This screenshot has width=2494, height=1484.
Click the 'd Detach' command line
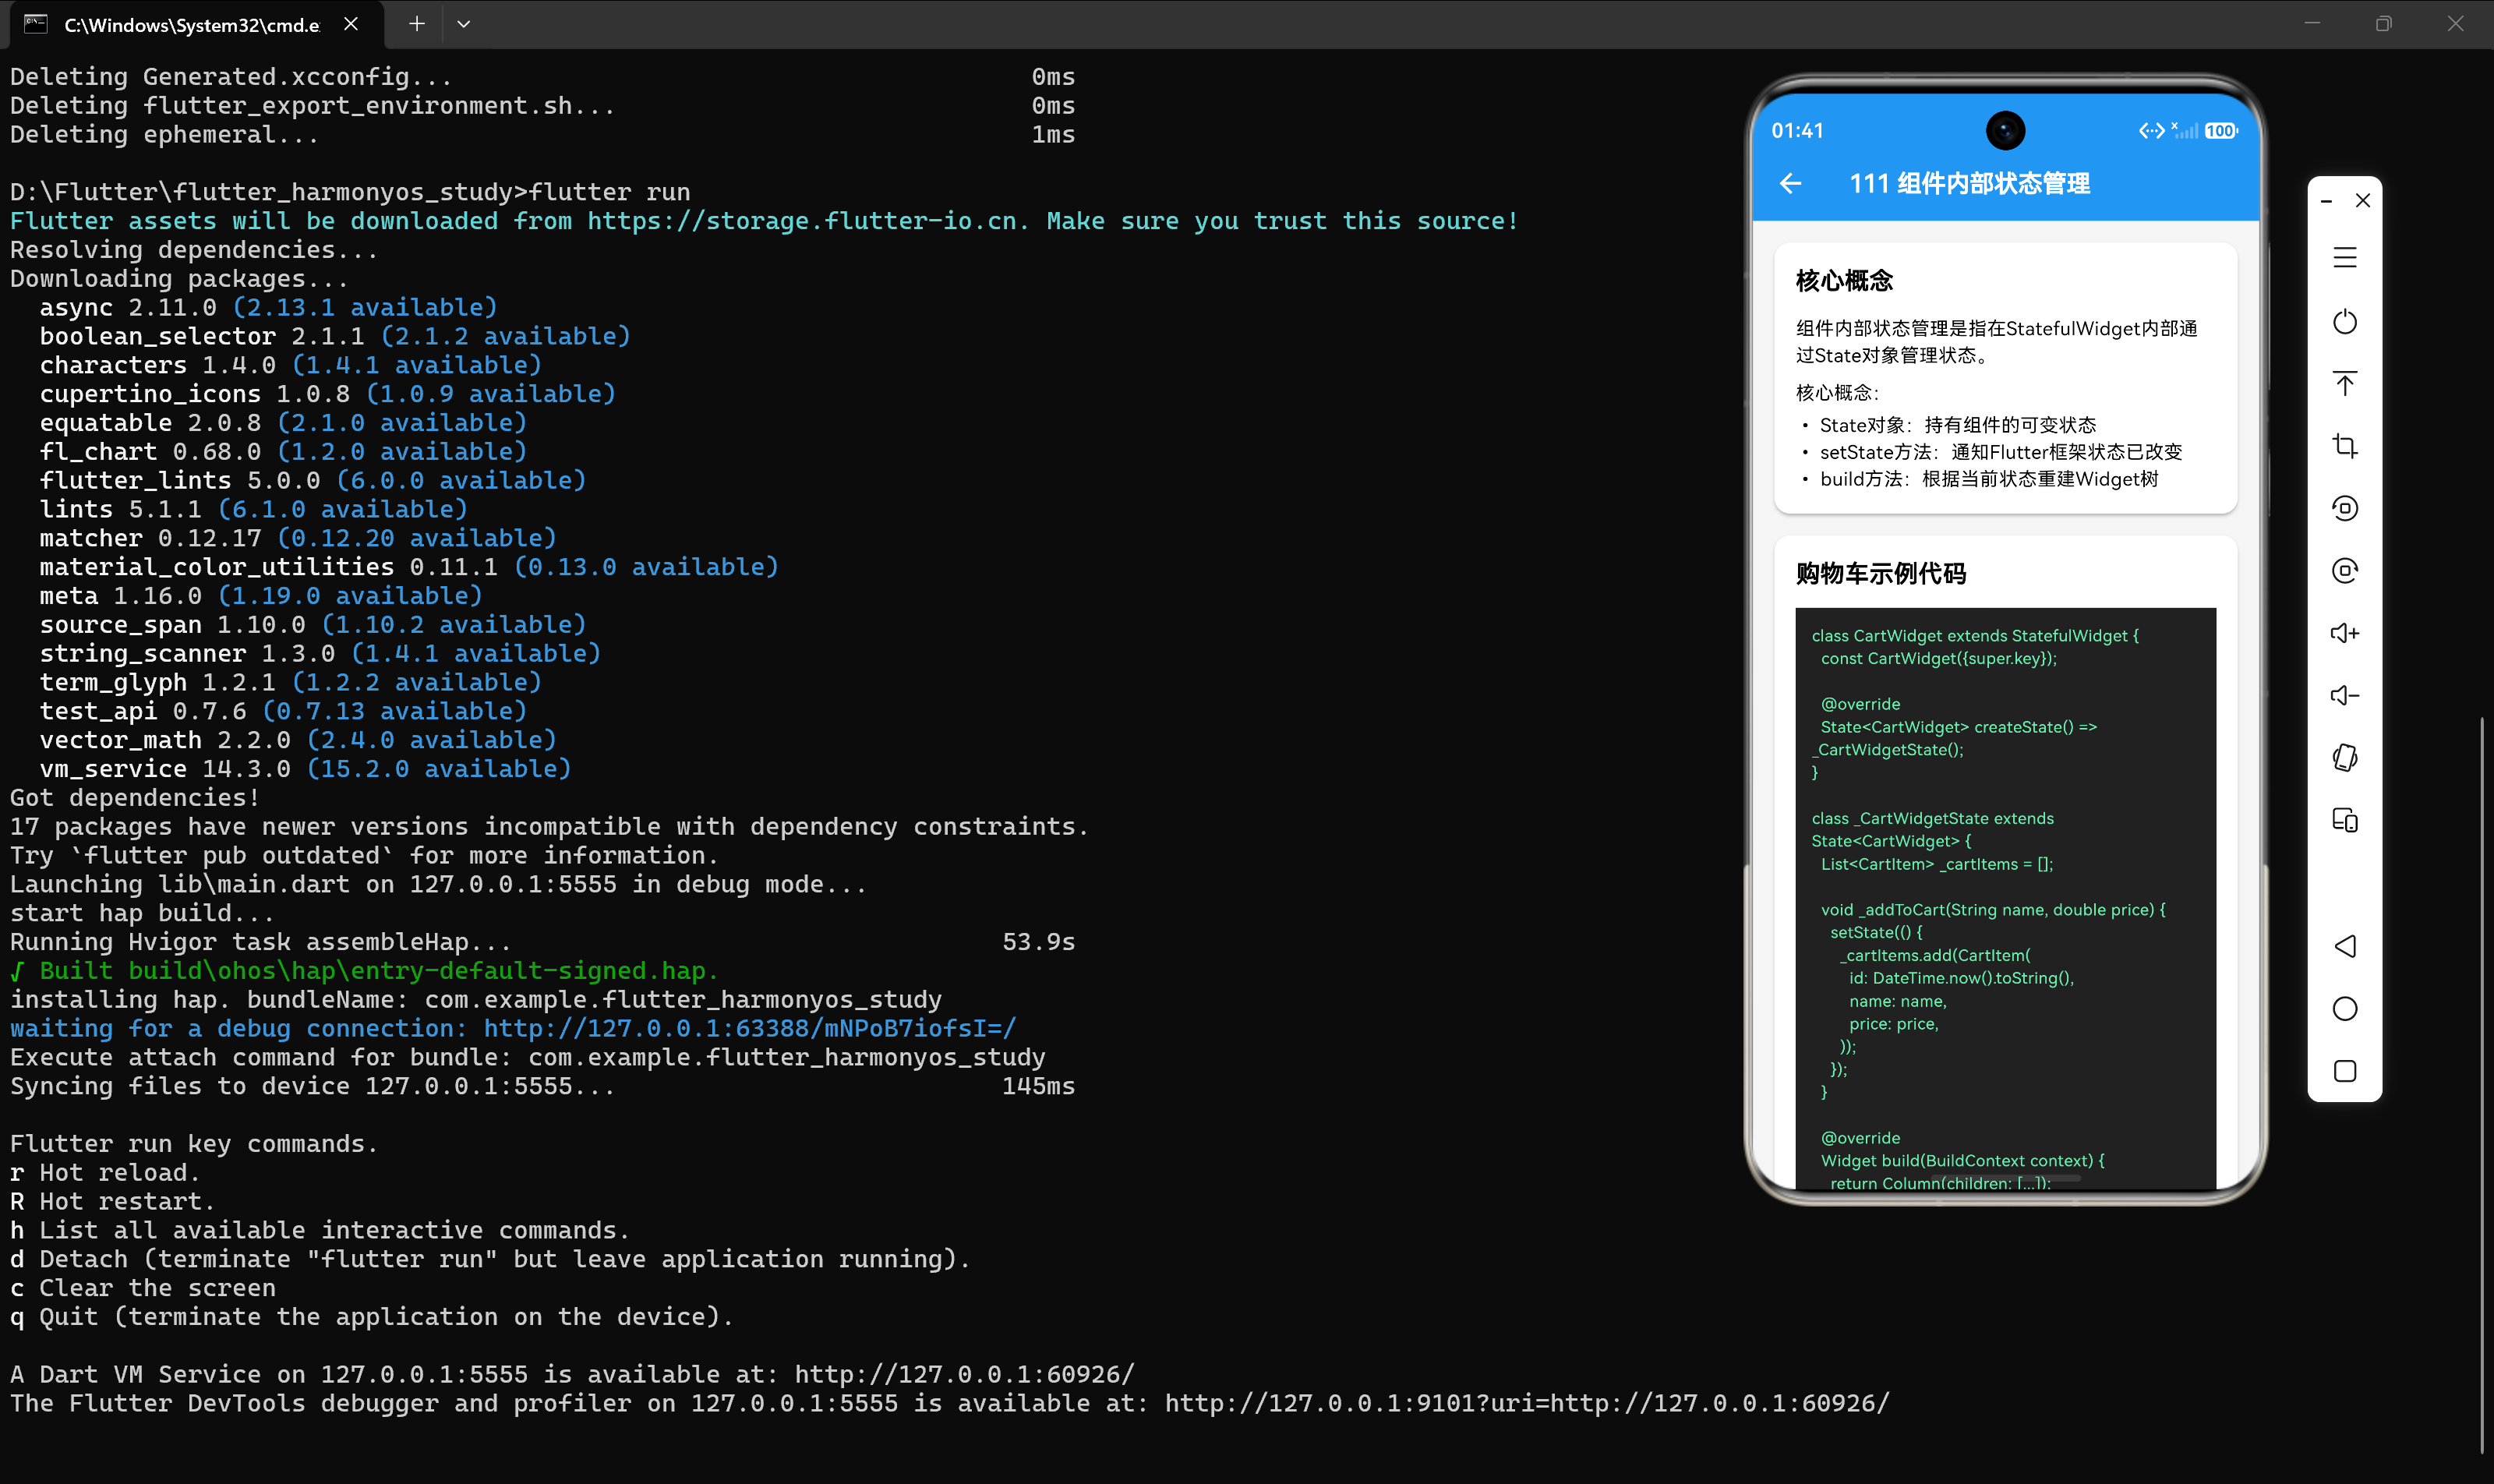(x=490, y=1259)
